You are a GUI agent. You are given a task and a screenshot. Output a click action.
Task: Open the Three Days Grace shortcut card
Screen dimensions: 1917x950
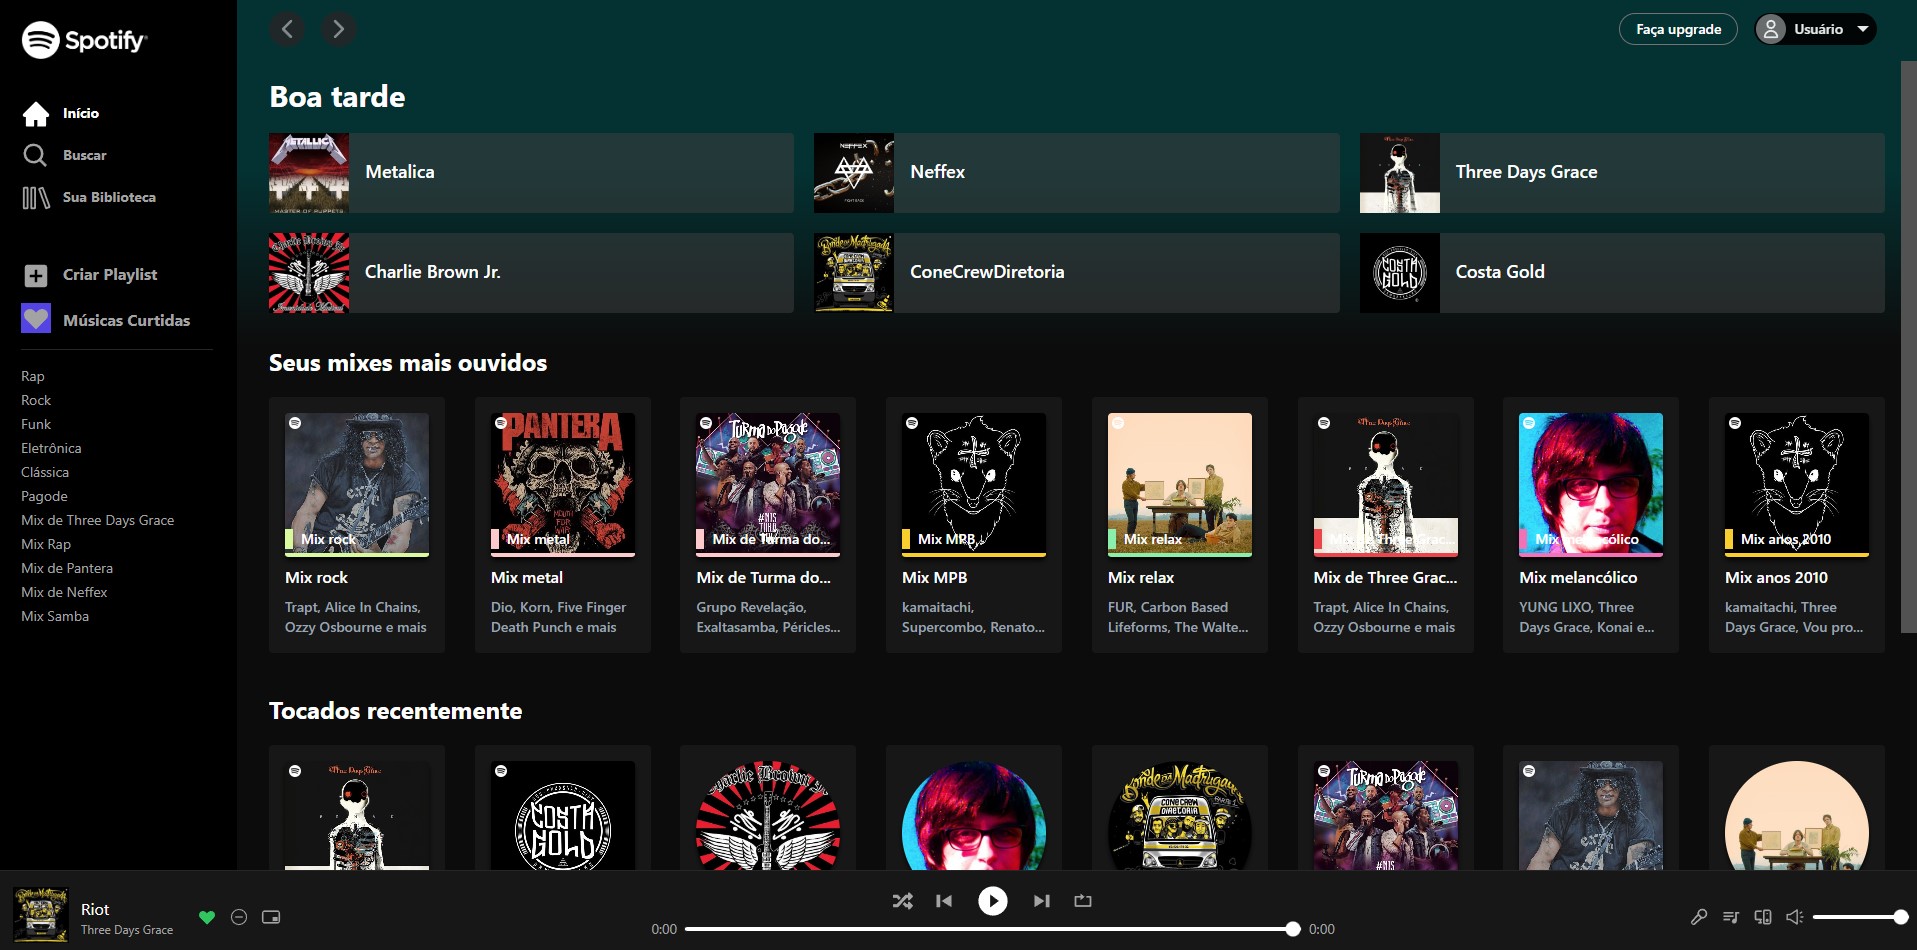coord(1622,173)
